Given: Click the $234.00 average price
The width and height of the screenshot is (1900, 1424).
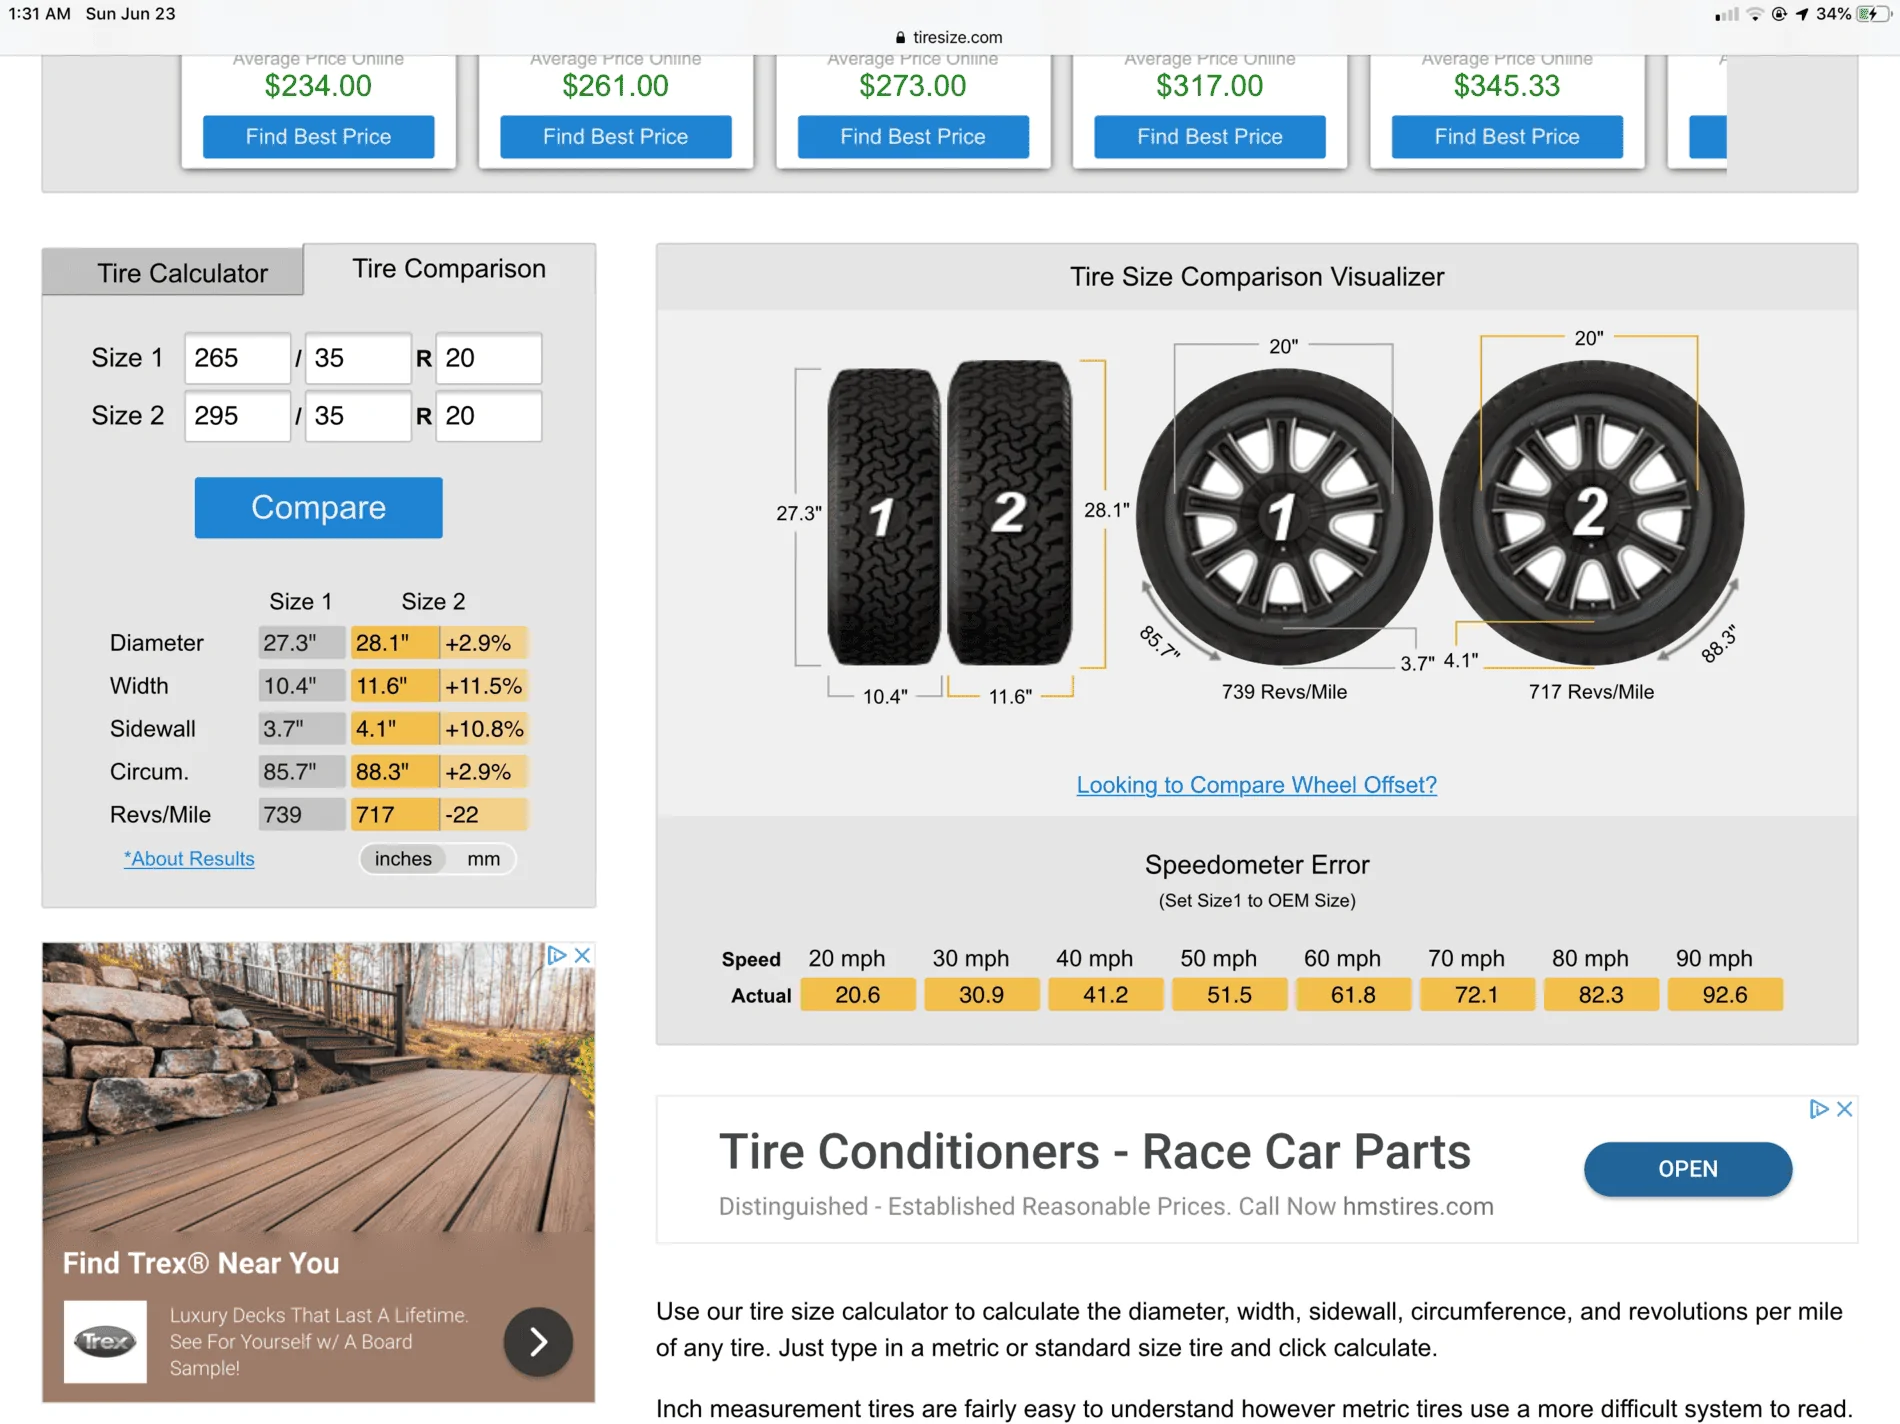Looking at the screenshot, I should [318, 86].
